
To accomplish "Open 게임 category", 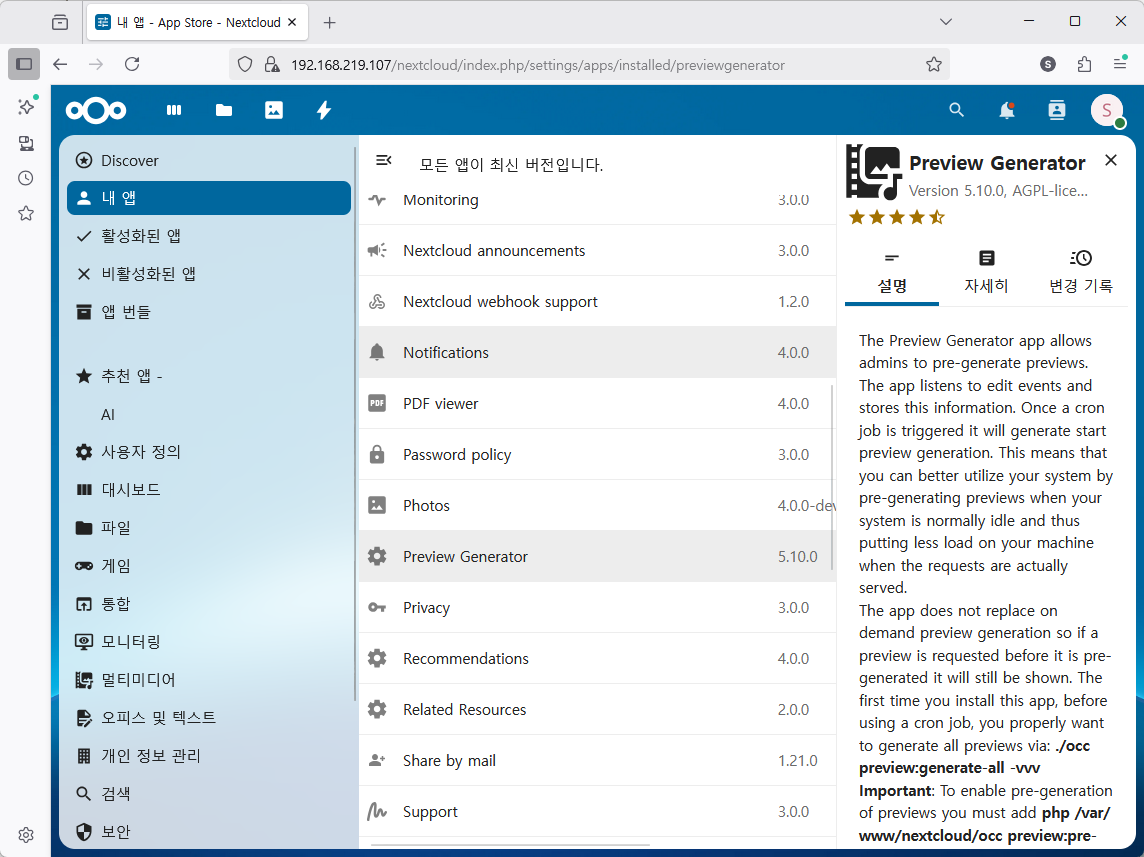I will 209,566.
